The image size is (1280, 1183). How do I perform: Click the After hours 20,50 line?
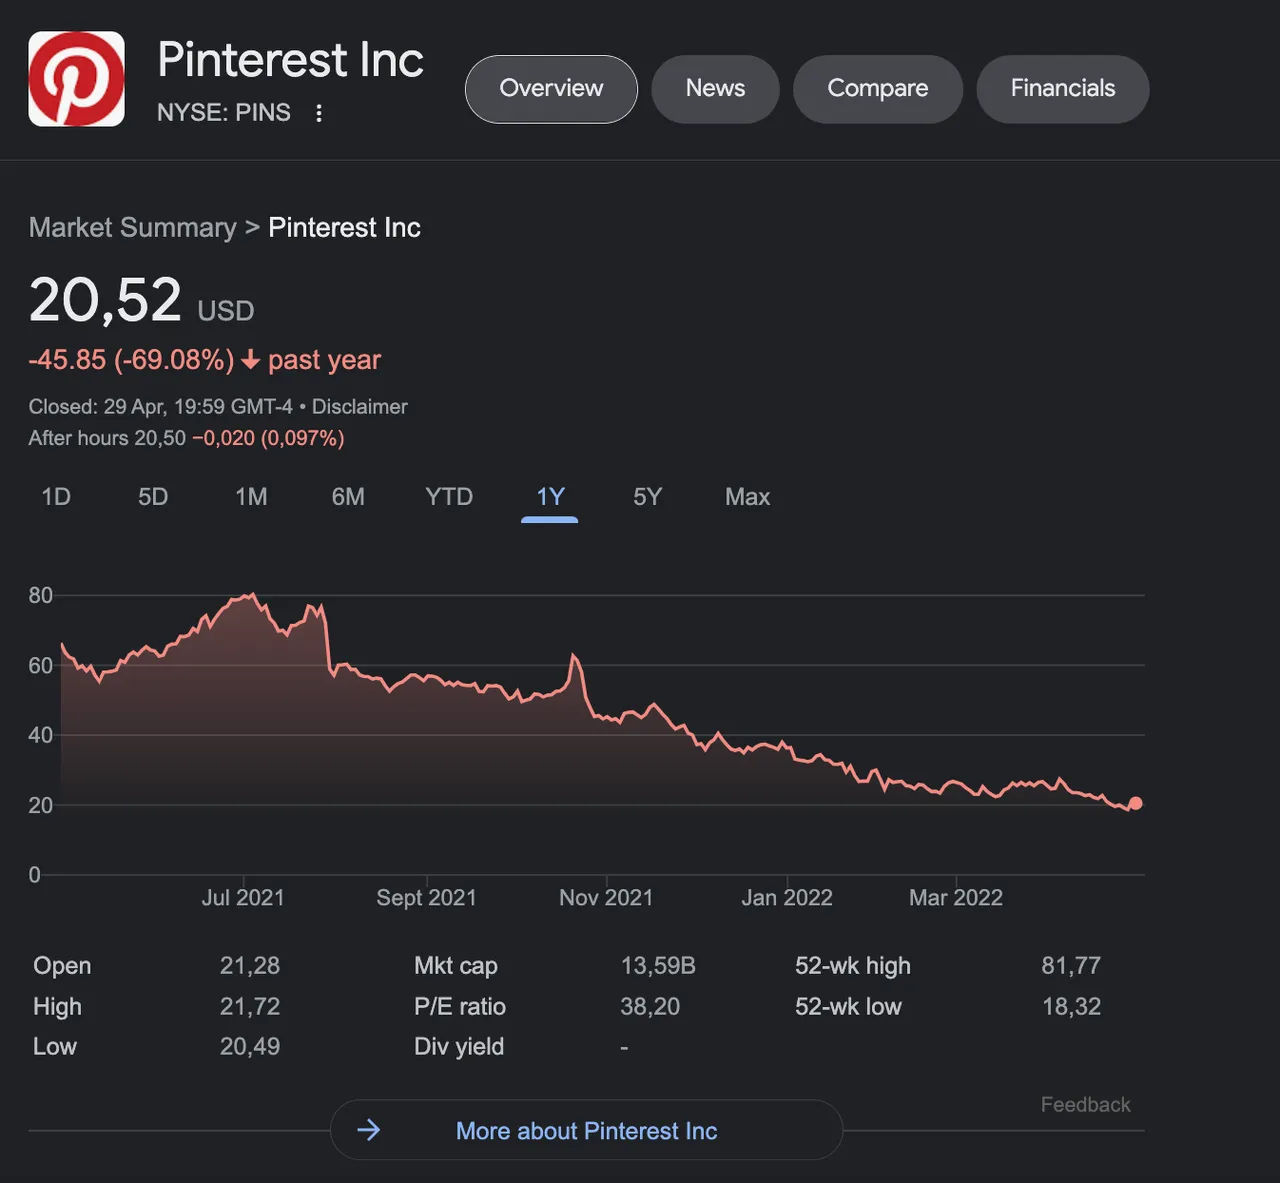186,438
